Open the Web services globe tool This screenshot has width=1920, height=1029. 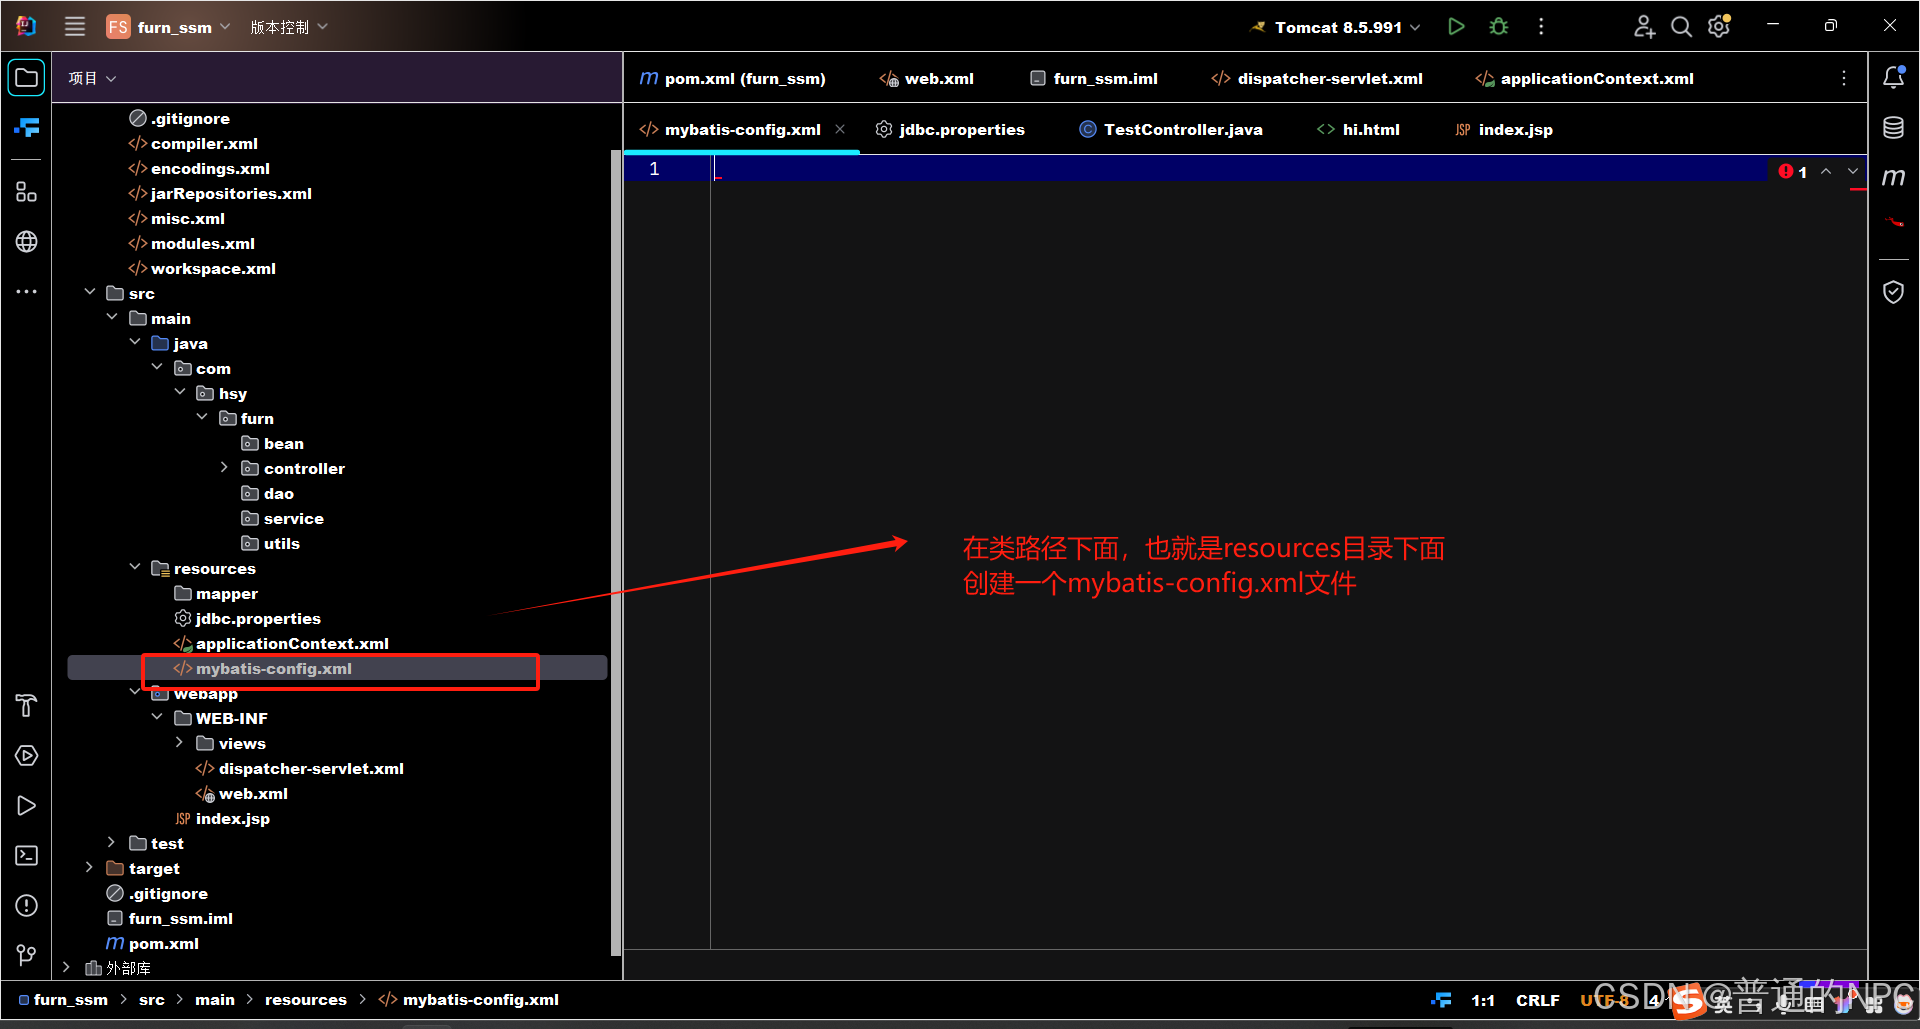27,241
